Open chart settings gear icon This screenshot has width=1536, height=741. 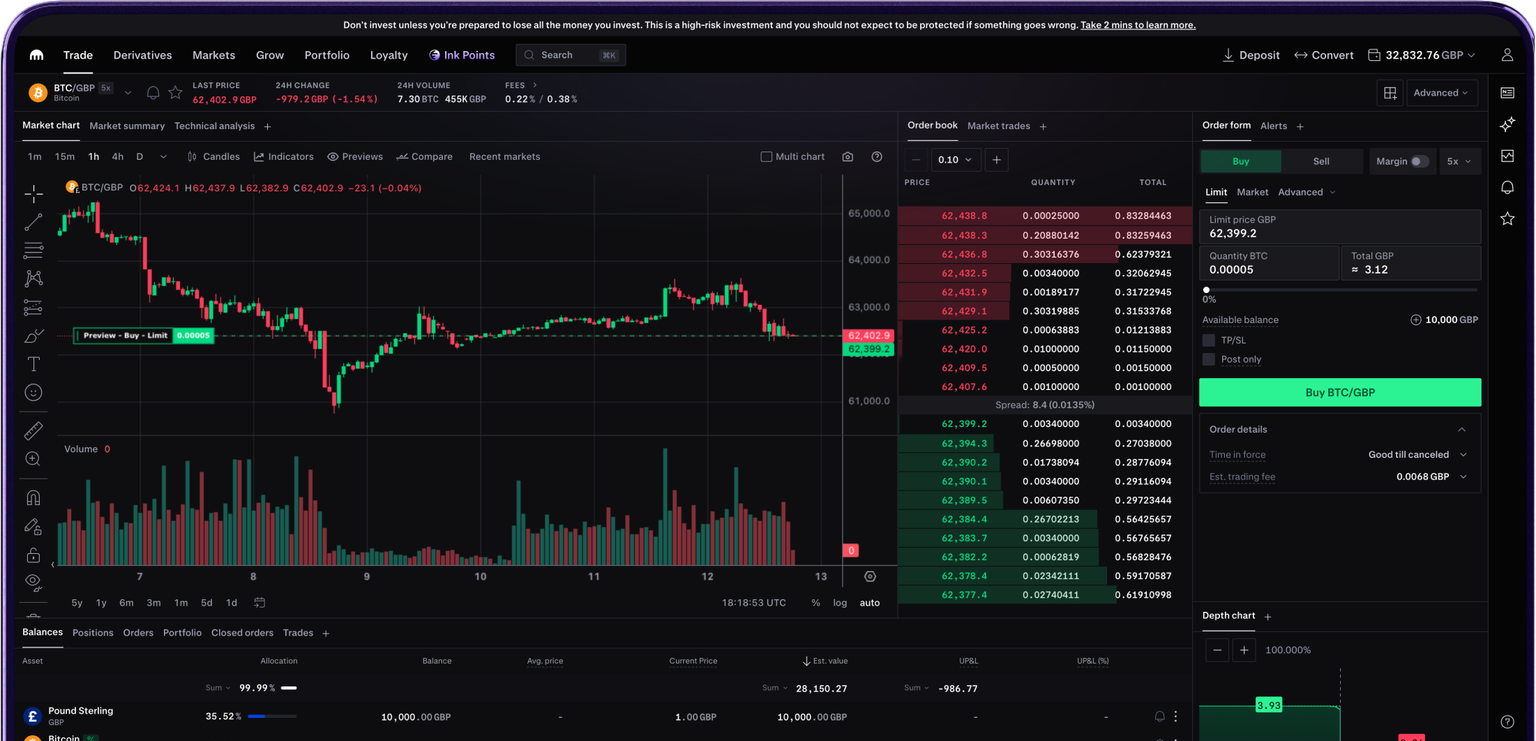(870, 577)
